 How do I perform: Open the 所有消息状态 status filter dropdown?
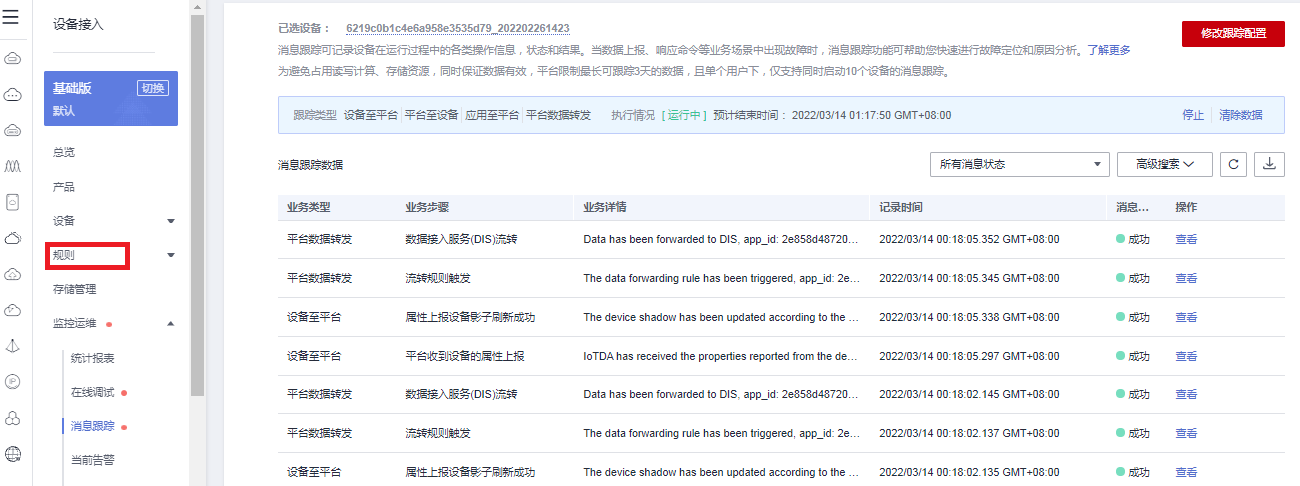pos(1019,164)
